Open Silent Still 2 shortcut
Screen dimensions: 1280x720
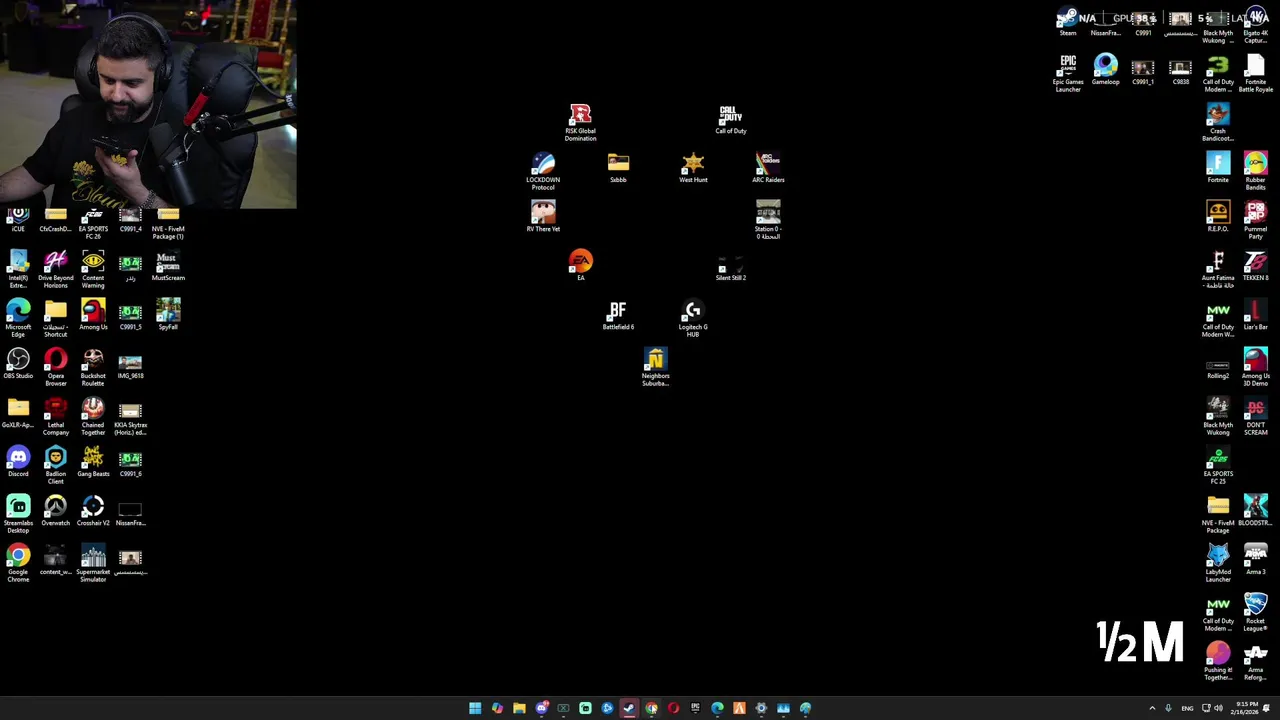(x=731, y=265)
